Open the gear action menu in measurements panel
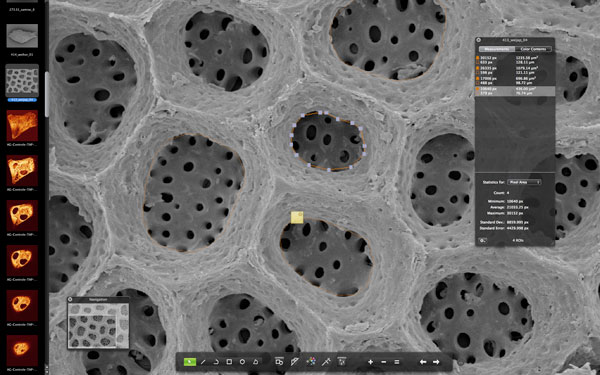Image resolution: width=600 pixels, height=375 pixels. 483,240
